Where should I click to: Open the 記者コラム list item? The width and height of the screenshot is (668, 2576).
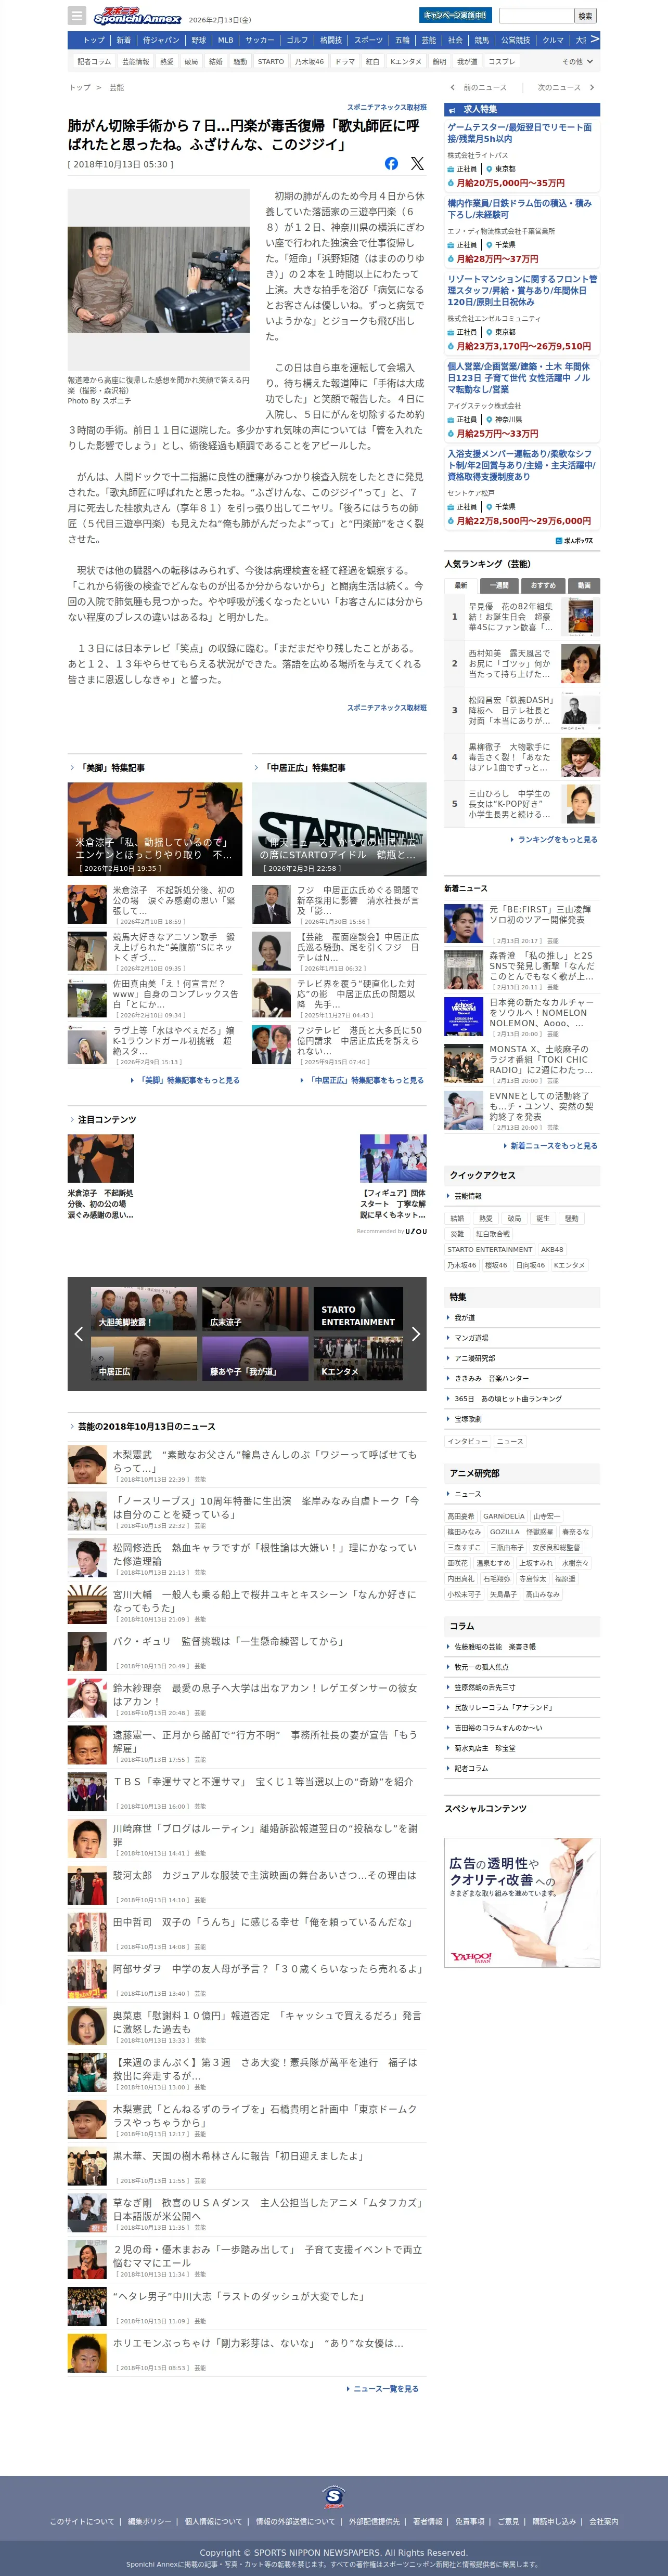coord(471,1769)
